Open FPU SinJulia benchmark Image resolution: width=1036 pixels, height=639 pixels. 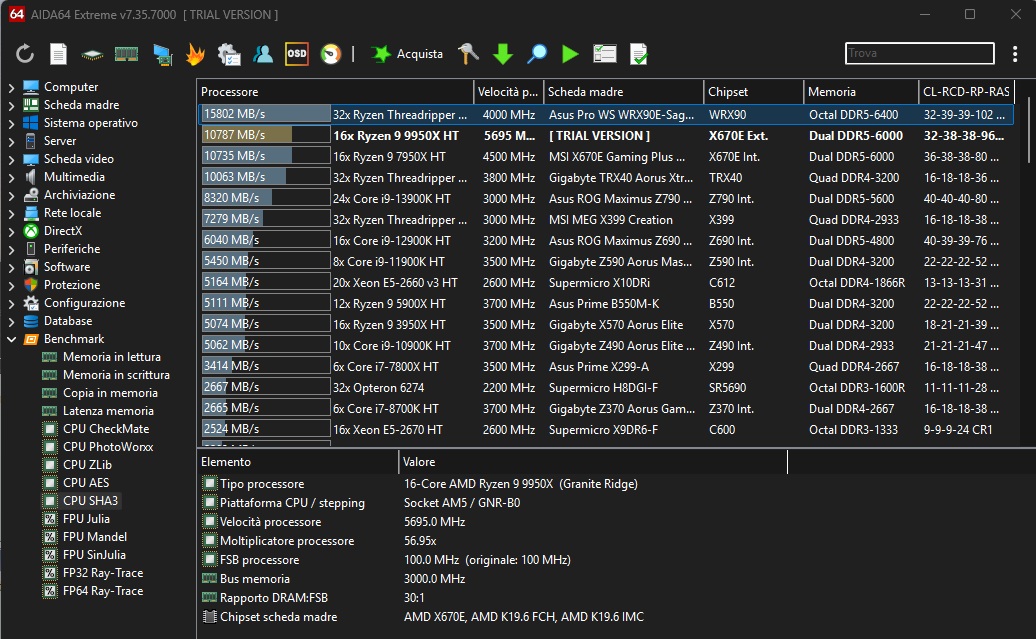tap(94, 555)
